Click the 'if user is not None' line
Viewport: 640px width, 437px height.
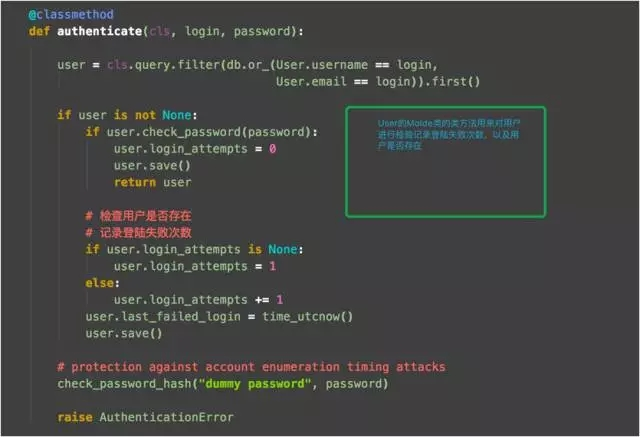pos(127,115)
